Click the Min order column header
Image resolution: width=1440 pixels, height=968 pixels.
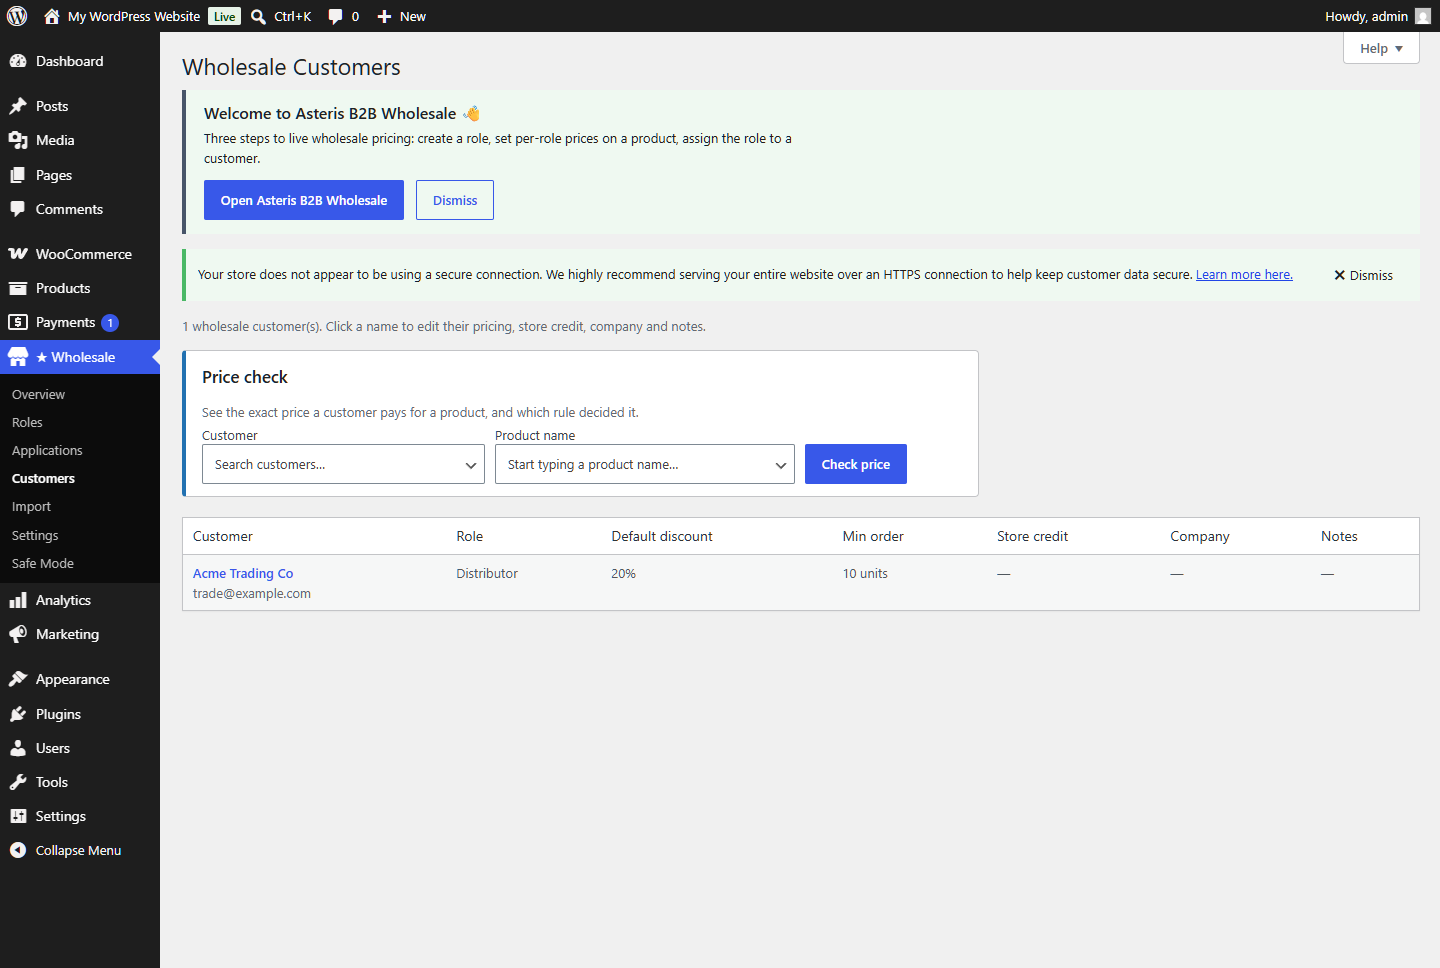(x=873, y=536)
